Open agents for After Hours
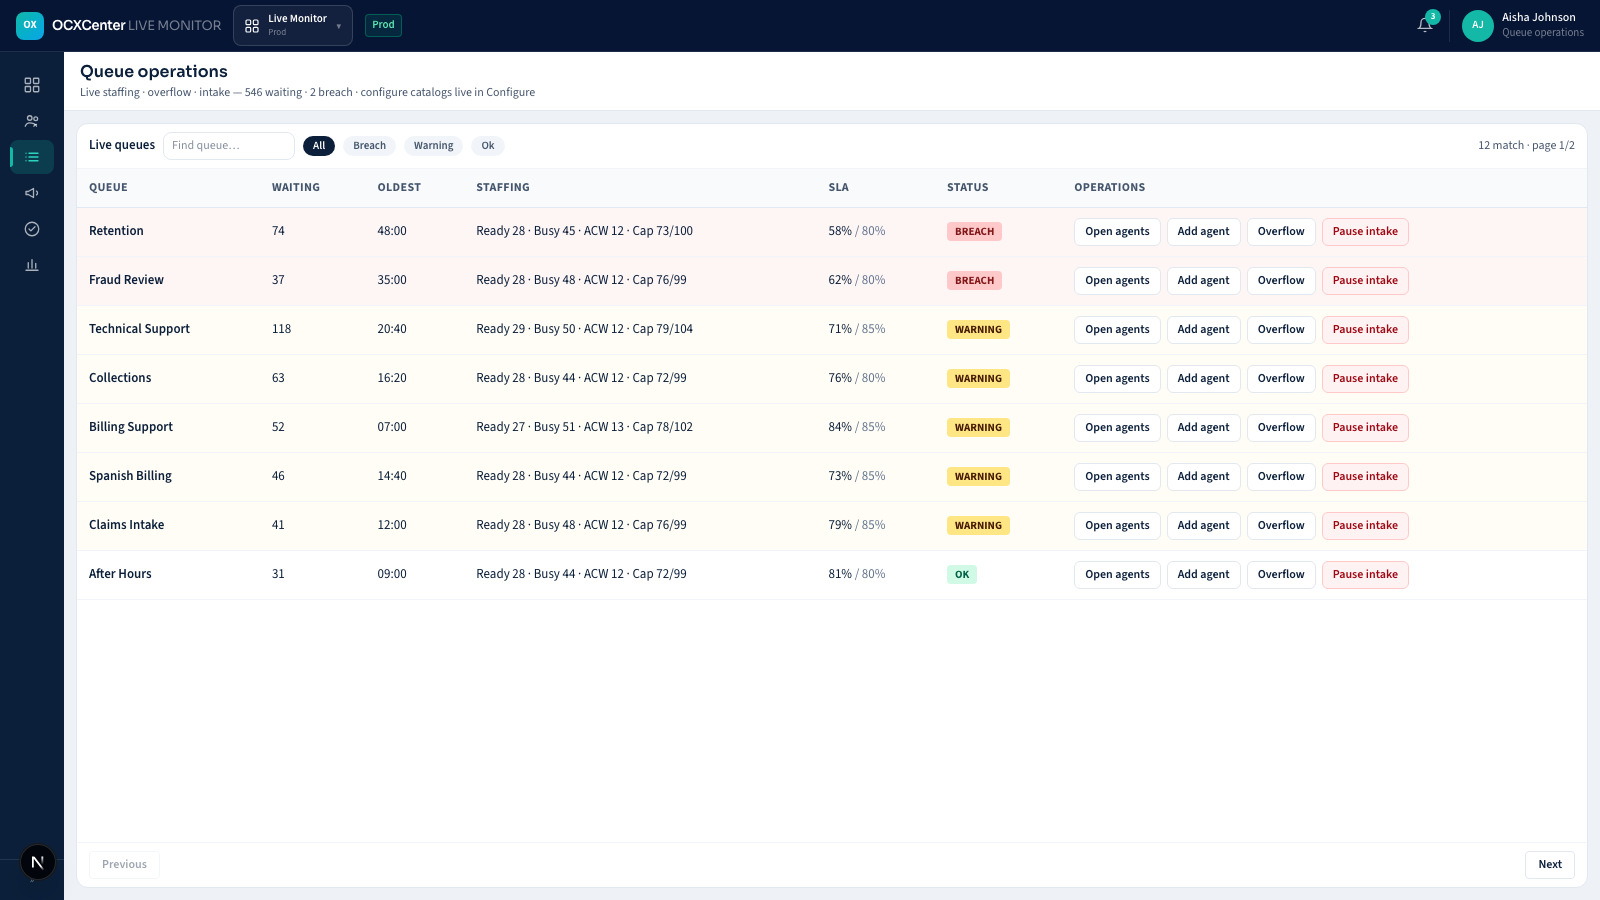Screen dimensions: 1600x900 click(1117, 575)
